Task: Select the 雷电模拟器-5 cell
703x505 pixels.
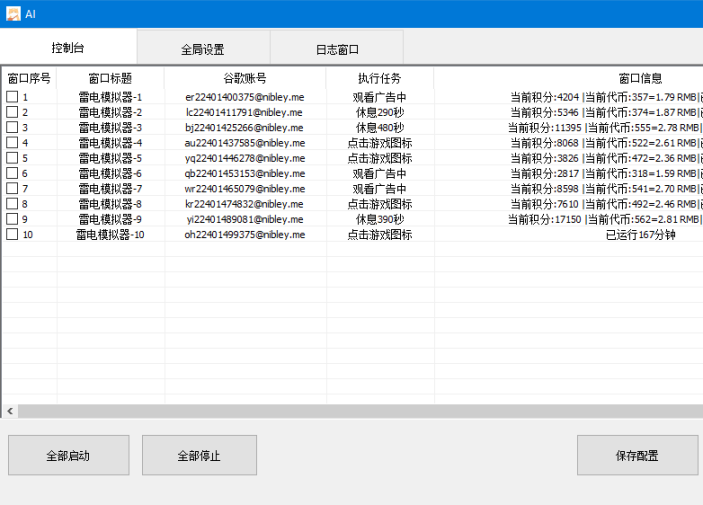Action: [x=110, y=158]
